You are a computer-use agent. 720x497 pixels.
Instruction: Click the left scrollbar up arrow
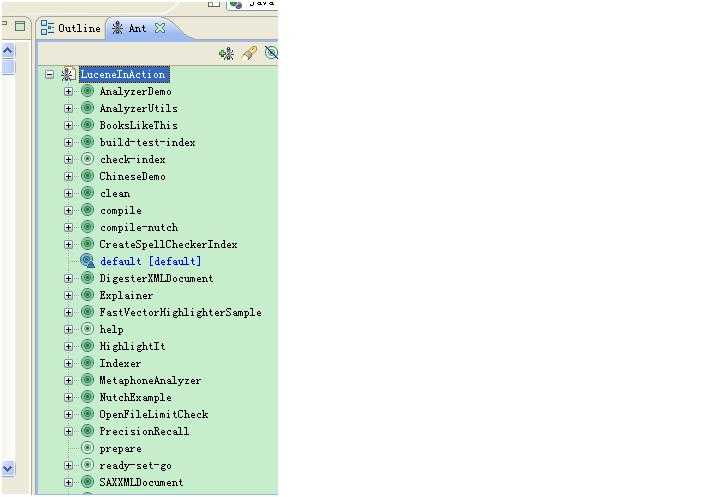pyautogui.click(x=8, y=51)
